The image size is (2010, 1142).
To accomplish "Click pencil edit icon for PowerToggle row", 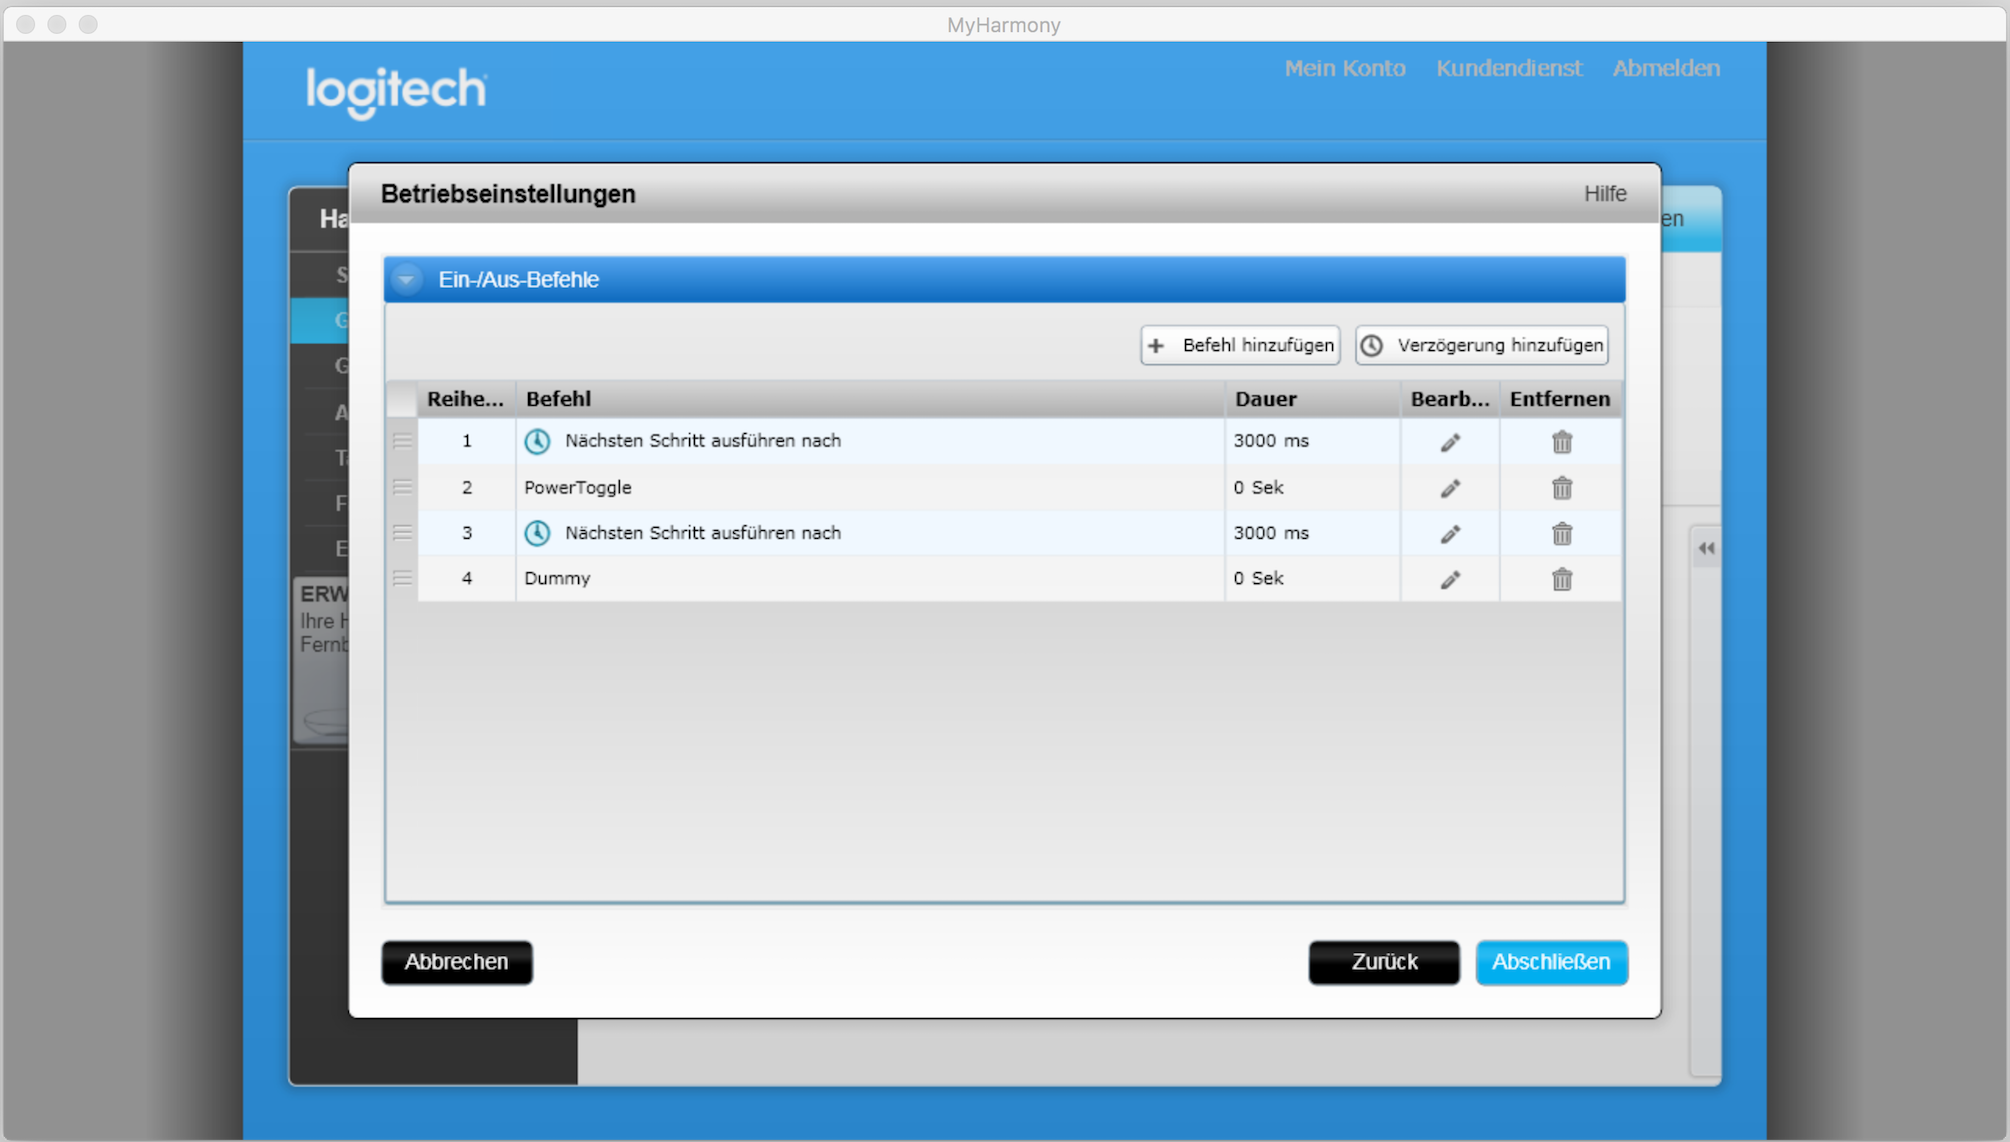I will 1450,488.
